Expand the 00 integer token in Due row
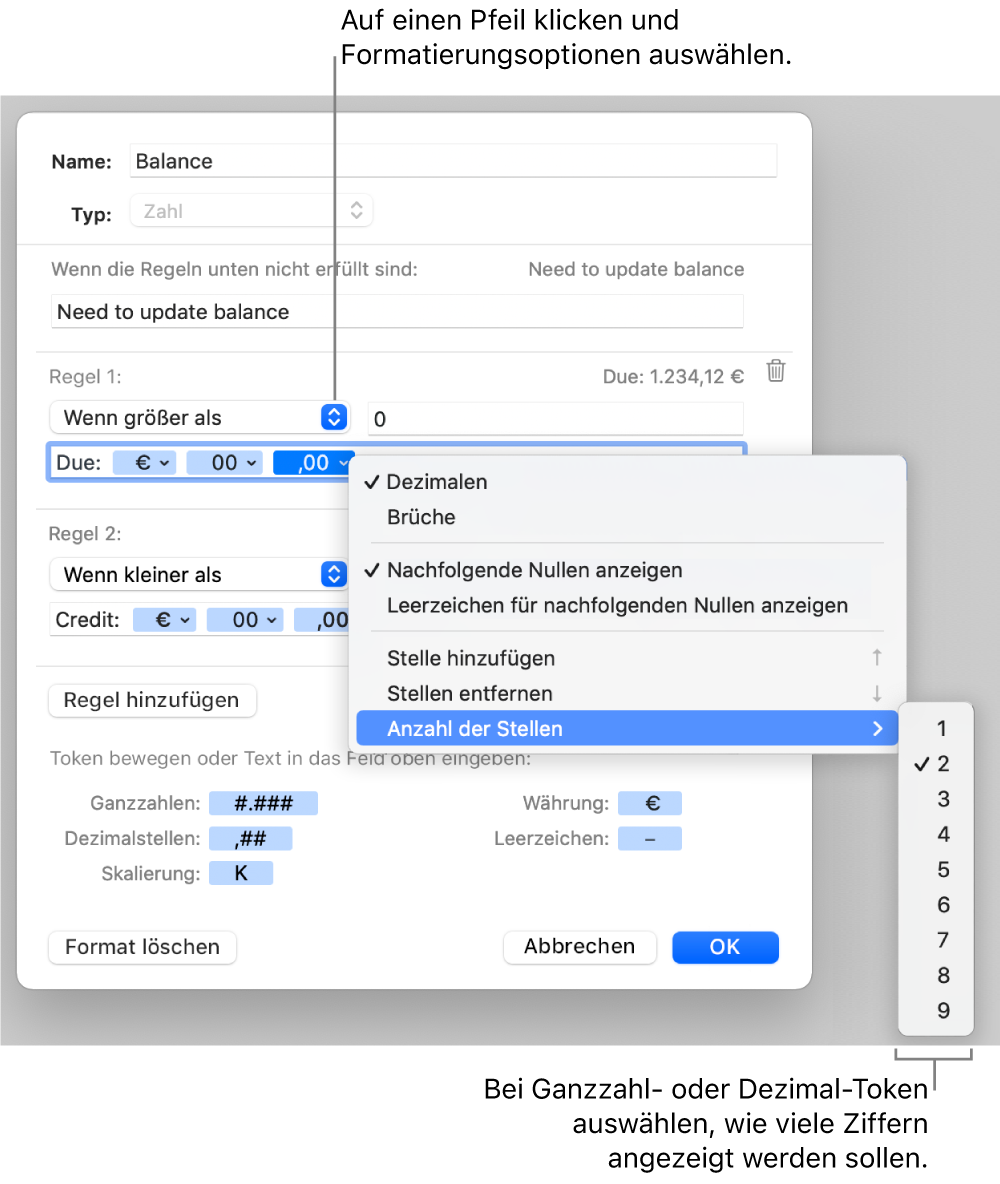This screenshot has height=1184, width=1000. 225,463
